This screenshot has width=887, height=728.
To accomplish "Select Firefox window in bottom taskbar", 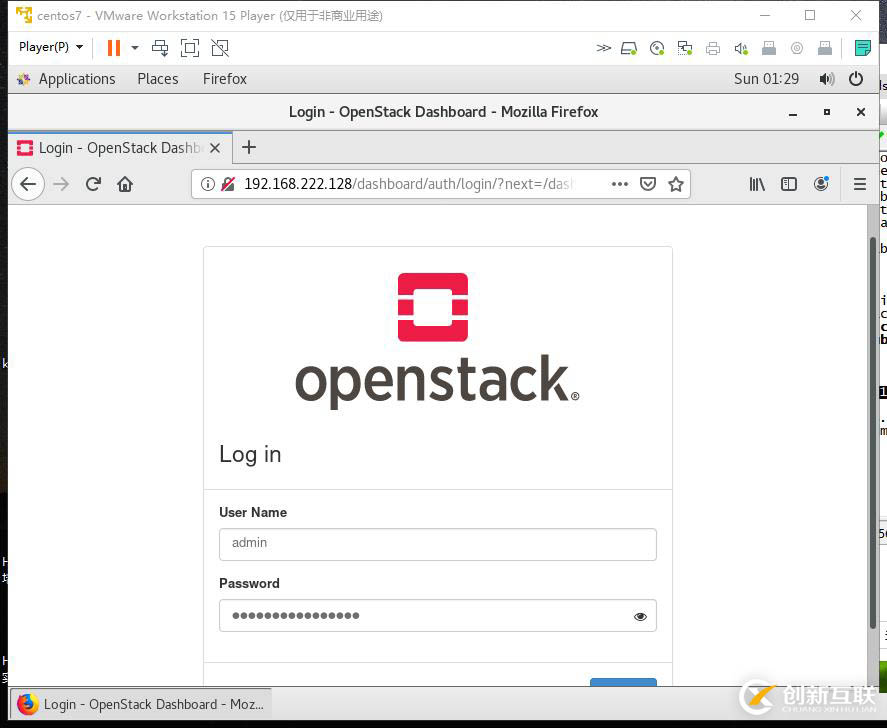I will (x=141, y=704).
